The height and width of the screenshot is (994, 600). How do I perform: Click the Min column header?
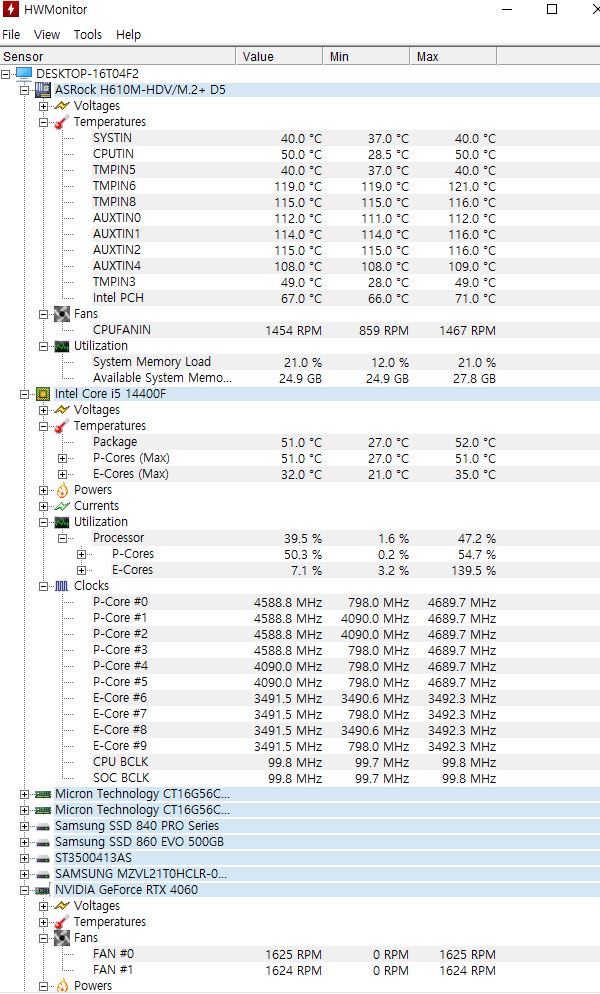pos(367,56)
